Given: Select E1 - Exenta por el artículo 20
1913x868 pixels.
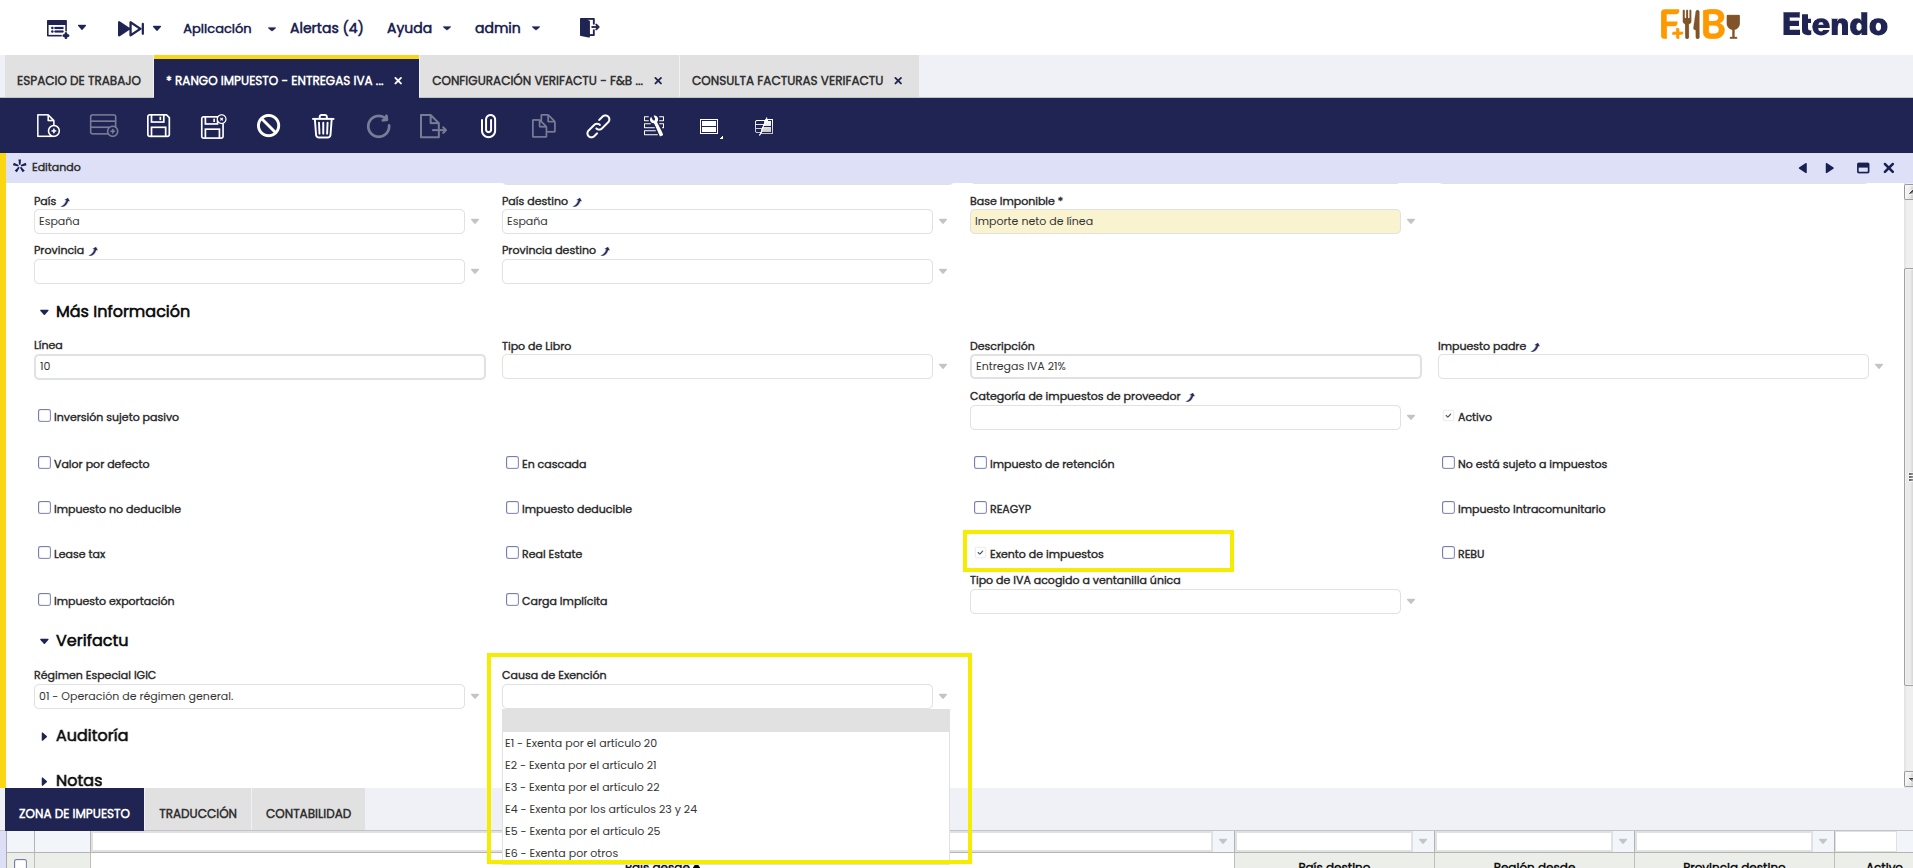Looking at the screenshot, I should point(581,743).
